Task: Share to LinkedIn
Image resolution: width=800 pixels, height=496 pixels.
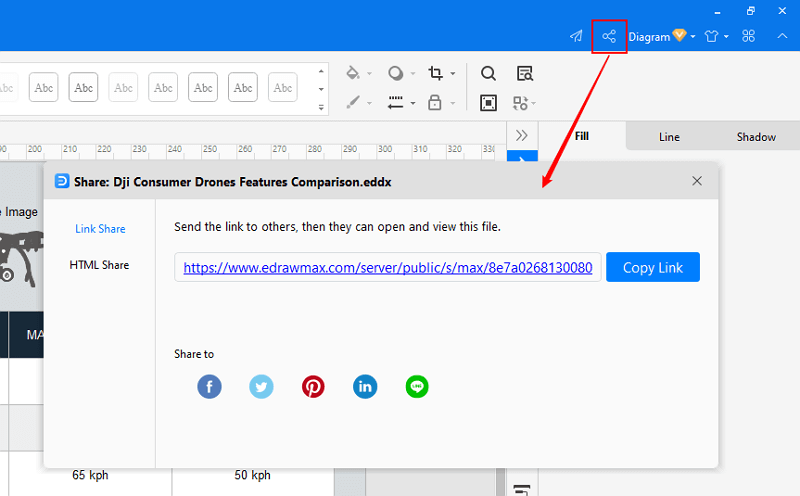Action: (x=365, y=386)
